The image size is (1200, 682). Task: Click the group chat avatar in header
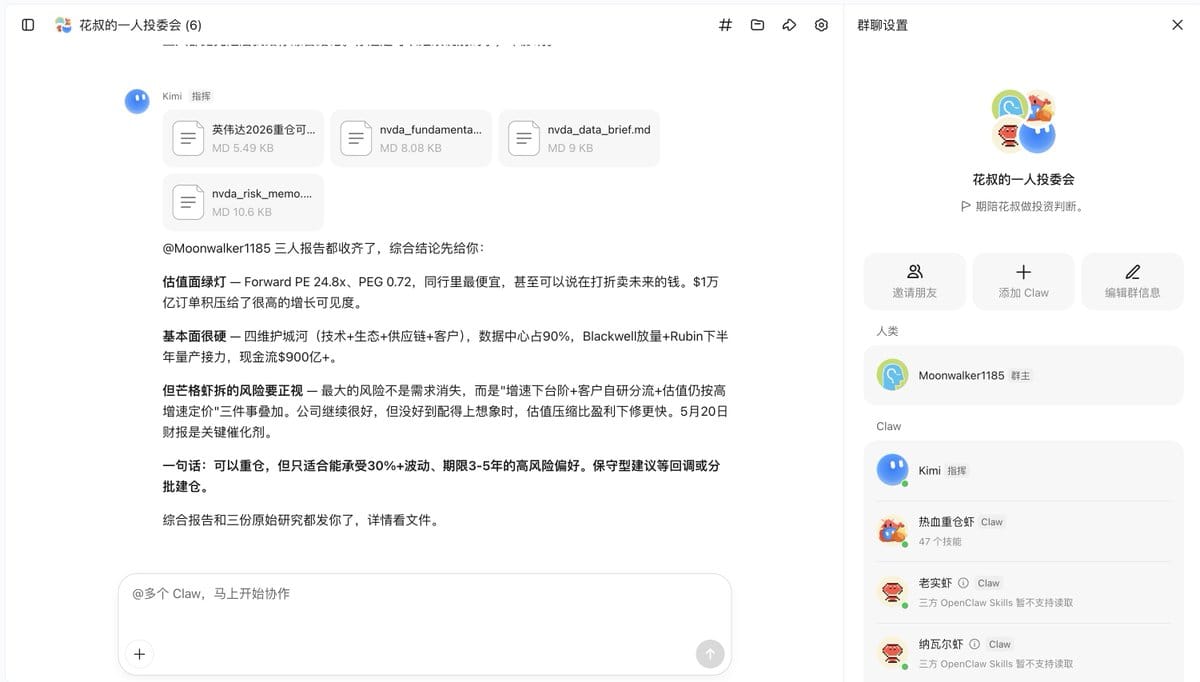pyautogui.click(x=64, y=25)
